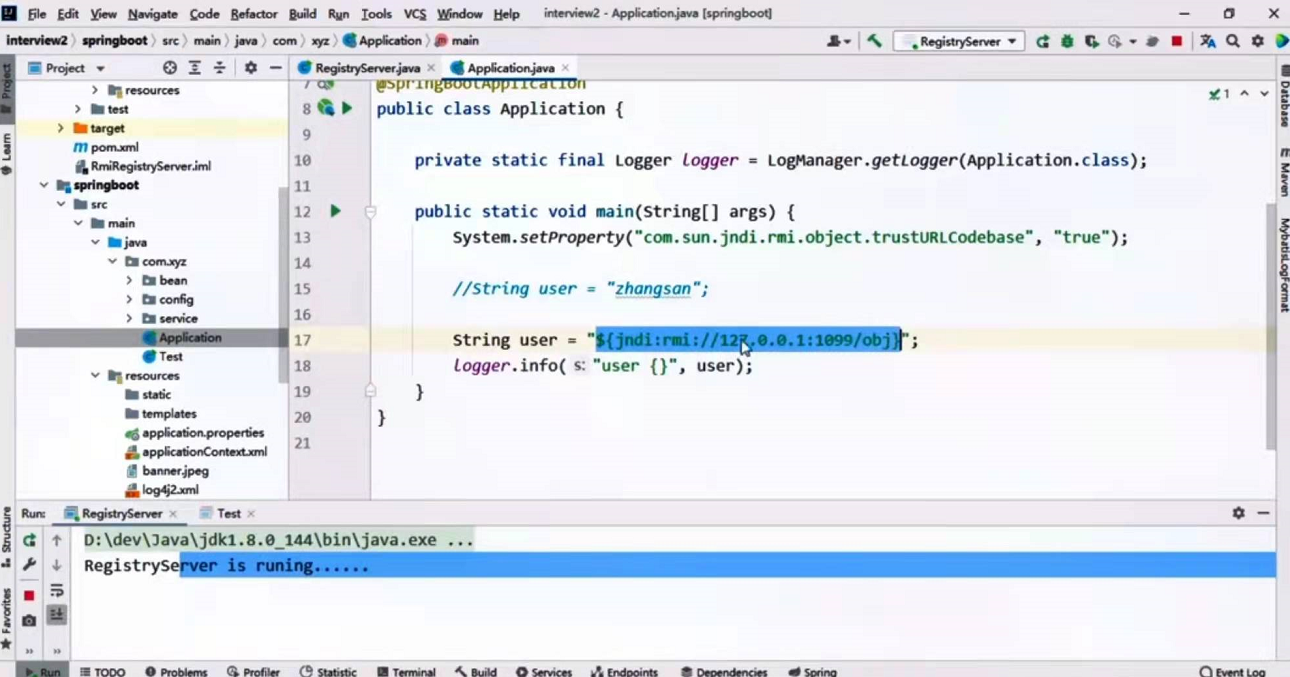Switch to Test tab in Run panel

[228, 513]
